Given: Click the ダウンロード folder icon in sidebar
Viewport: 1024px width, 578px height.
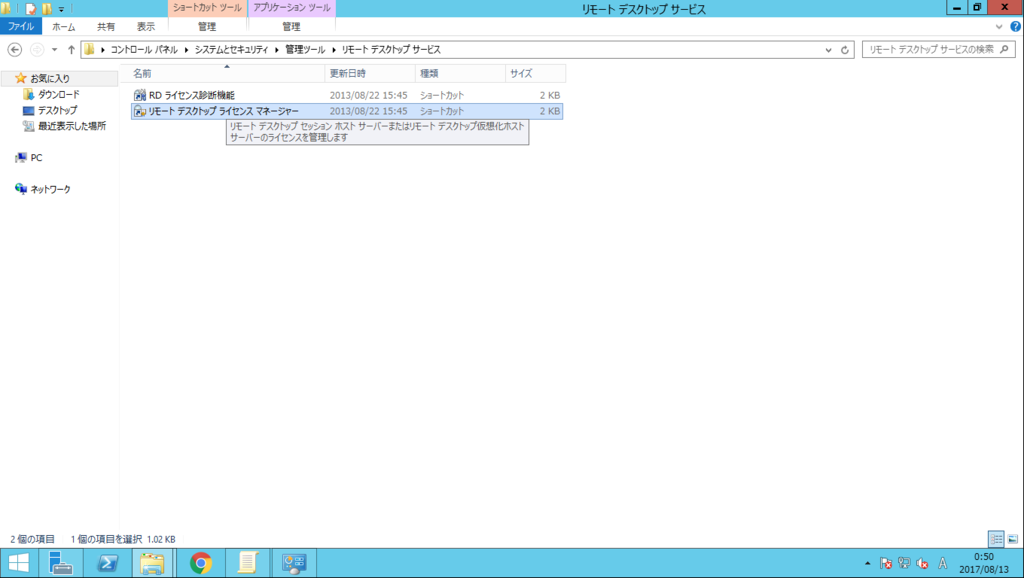Looking at the screenshot, I should pyautogui.click(x=28, y=95).
